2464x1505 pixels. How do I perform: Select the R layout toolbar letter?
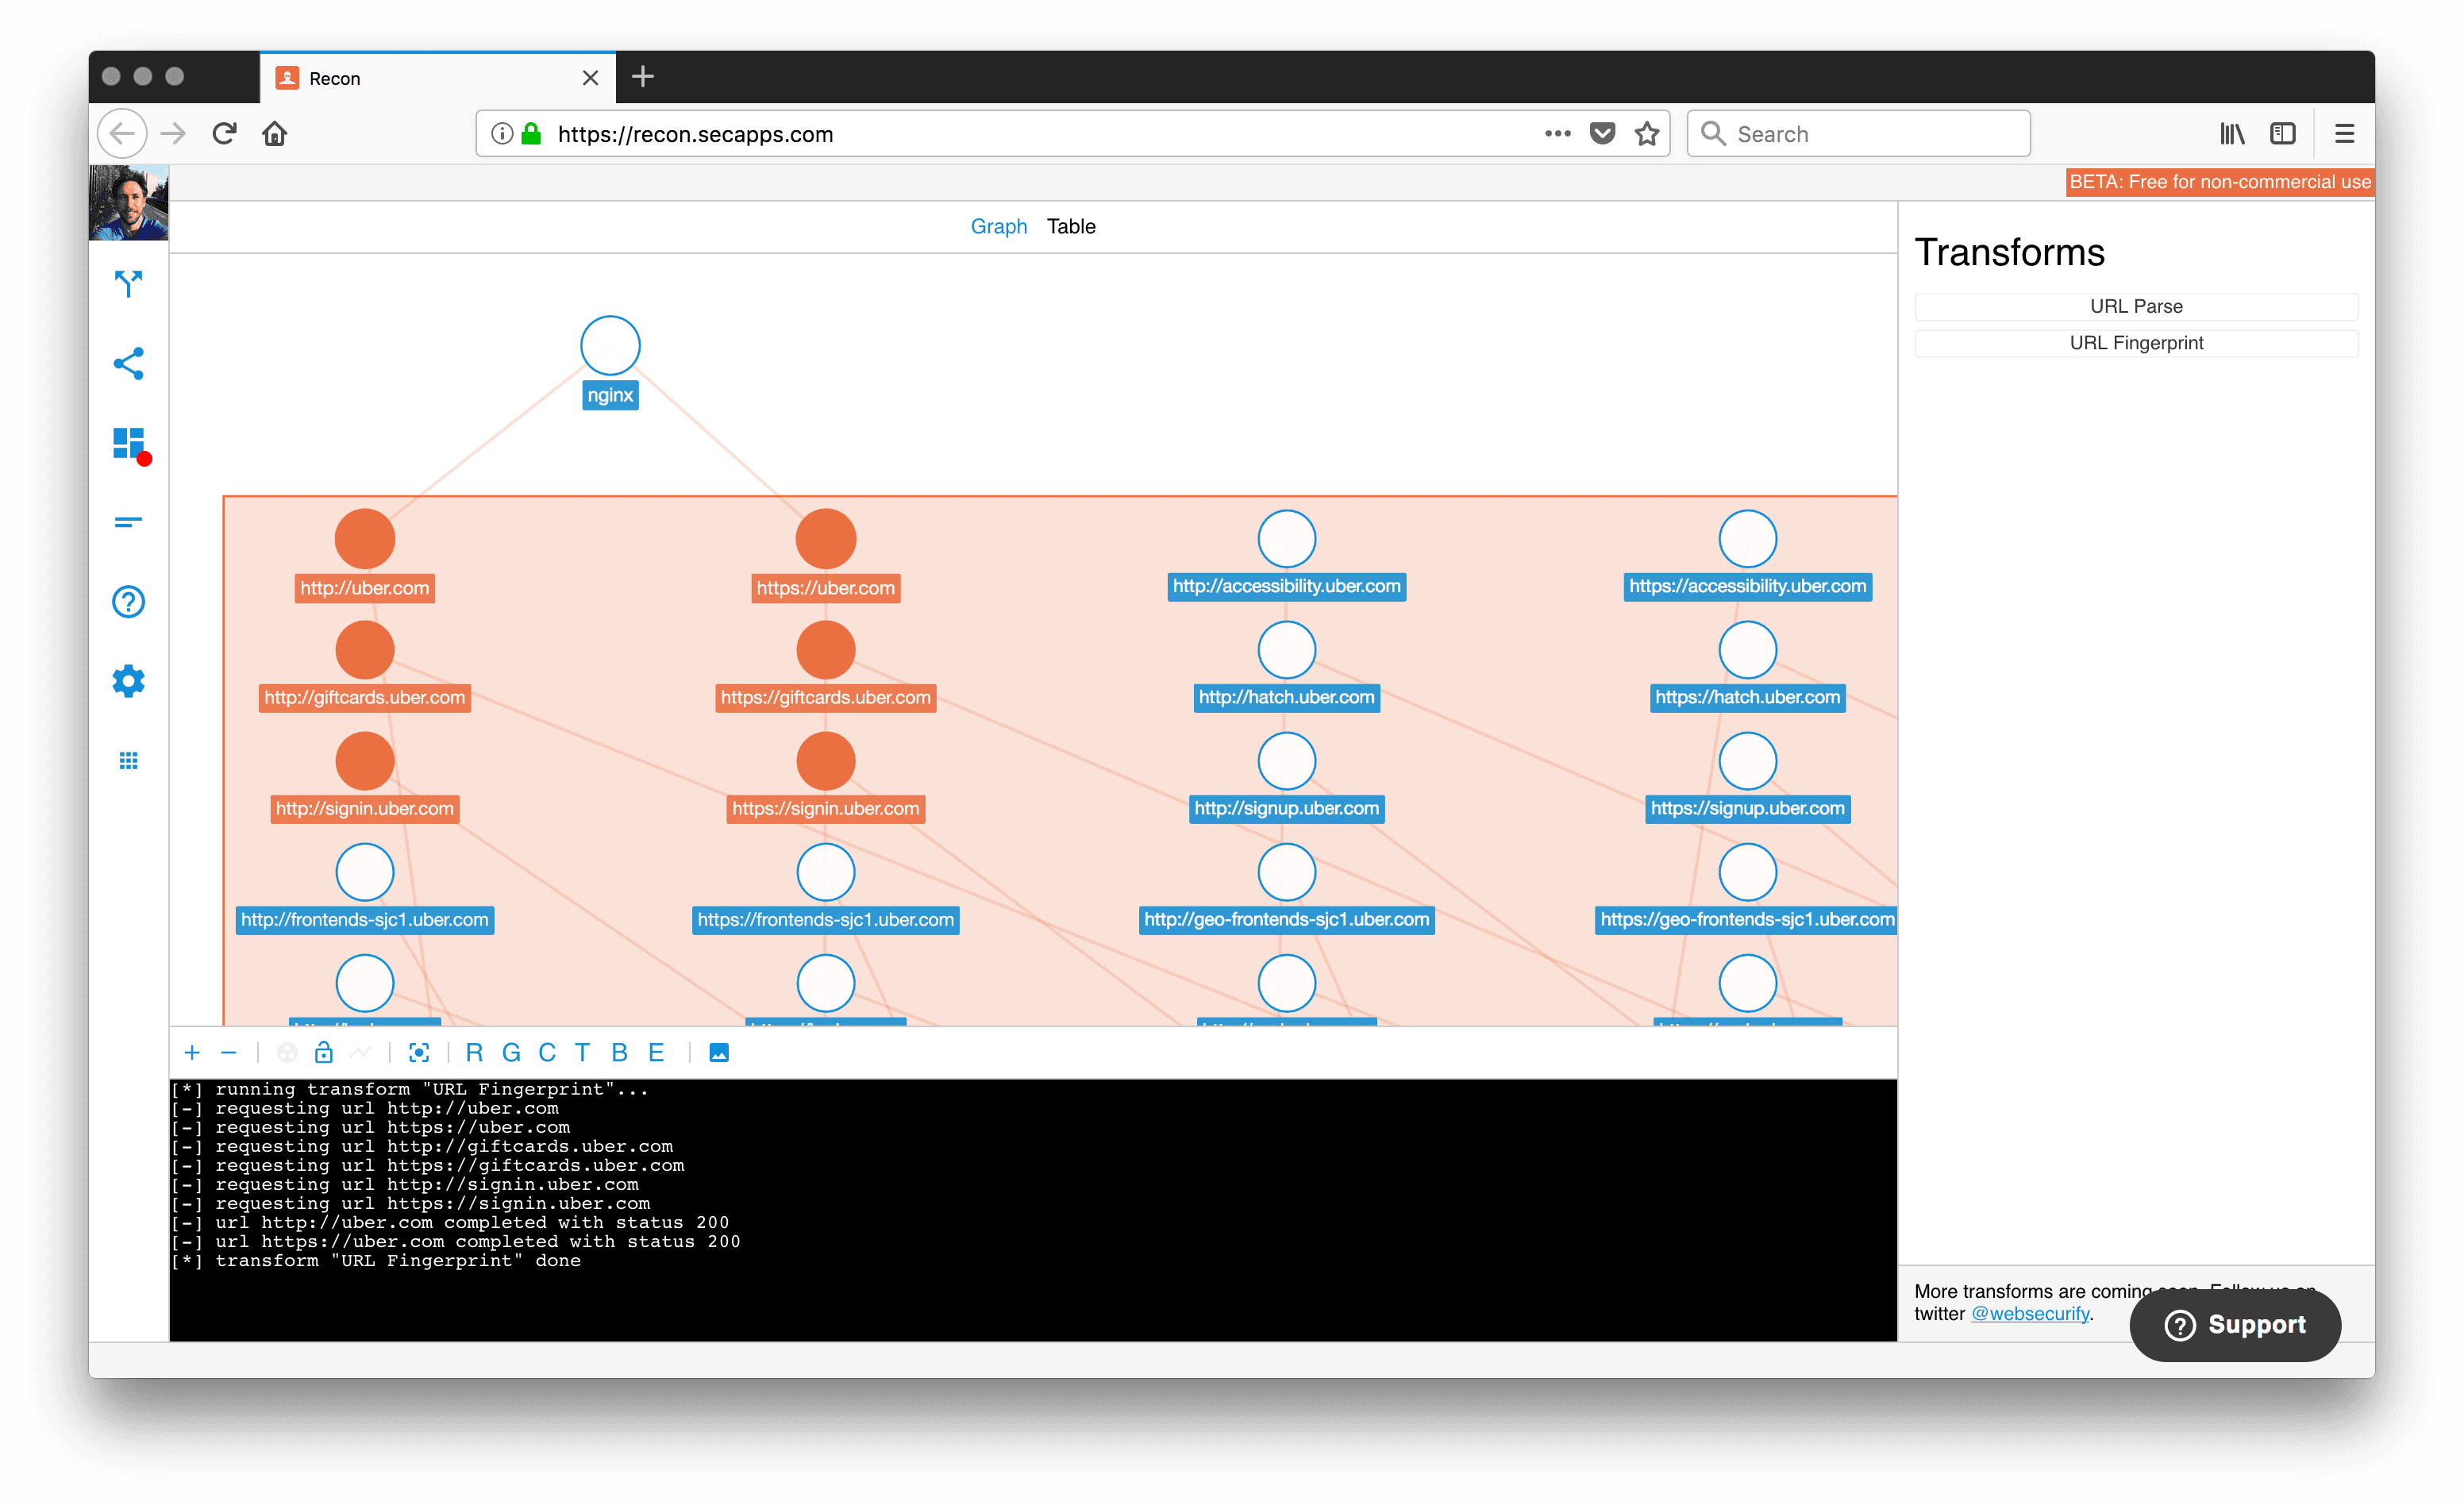point(474,1052)
